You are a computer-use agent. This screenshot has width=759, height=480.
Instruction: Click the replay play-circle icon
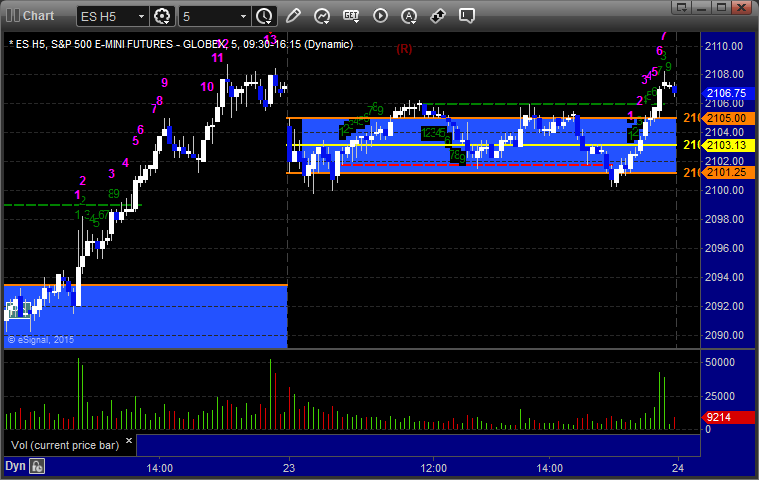pyautogui.click(x=380, y=16)
